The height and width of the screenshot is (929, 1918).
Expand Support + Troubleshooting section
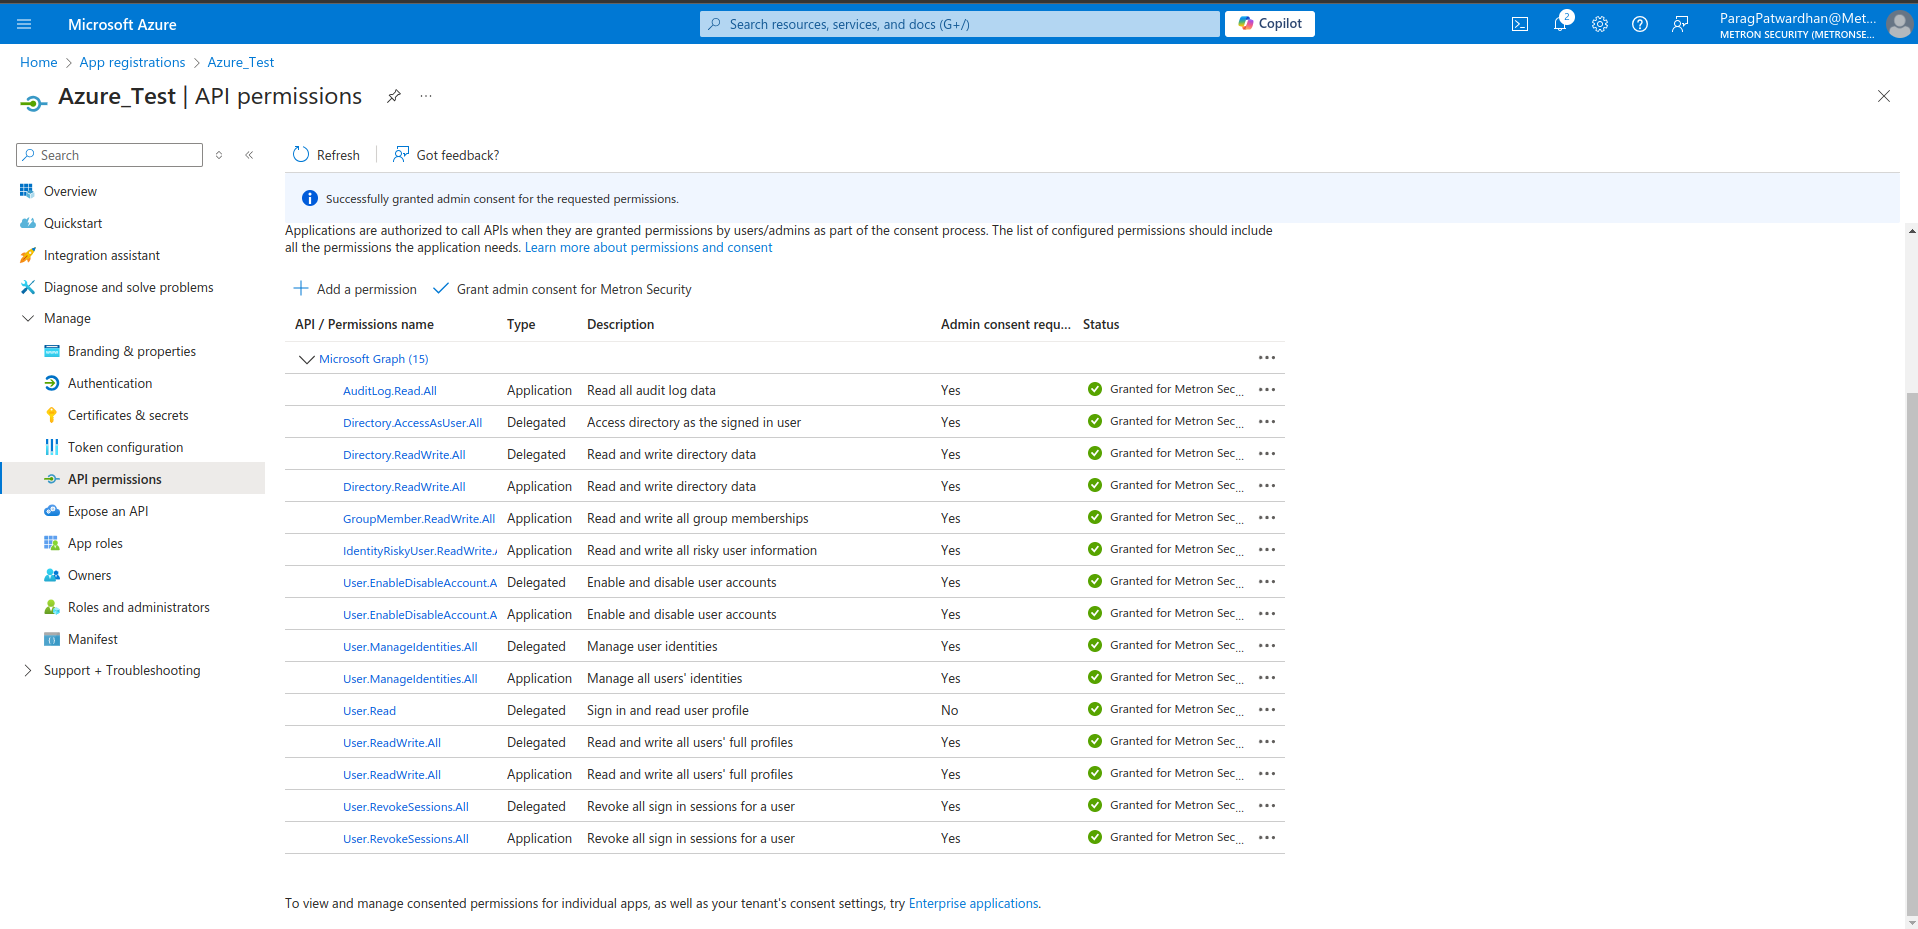click(x=28, y=670)
